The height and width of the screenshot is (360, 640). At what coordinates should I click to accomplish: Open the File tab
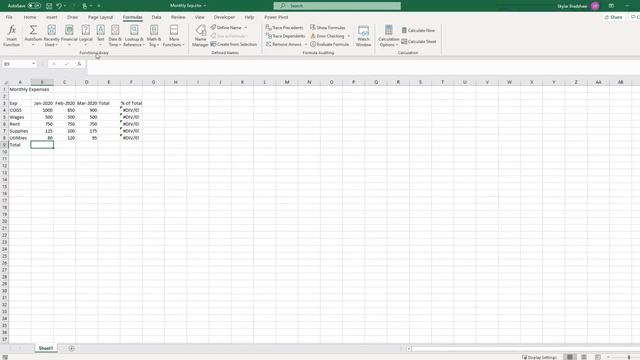pos(9,17)
